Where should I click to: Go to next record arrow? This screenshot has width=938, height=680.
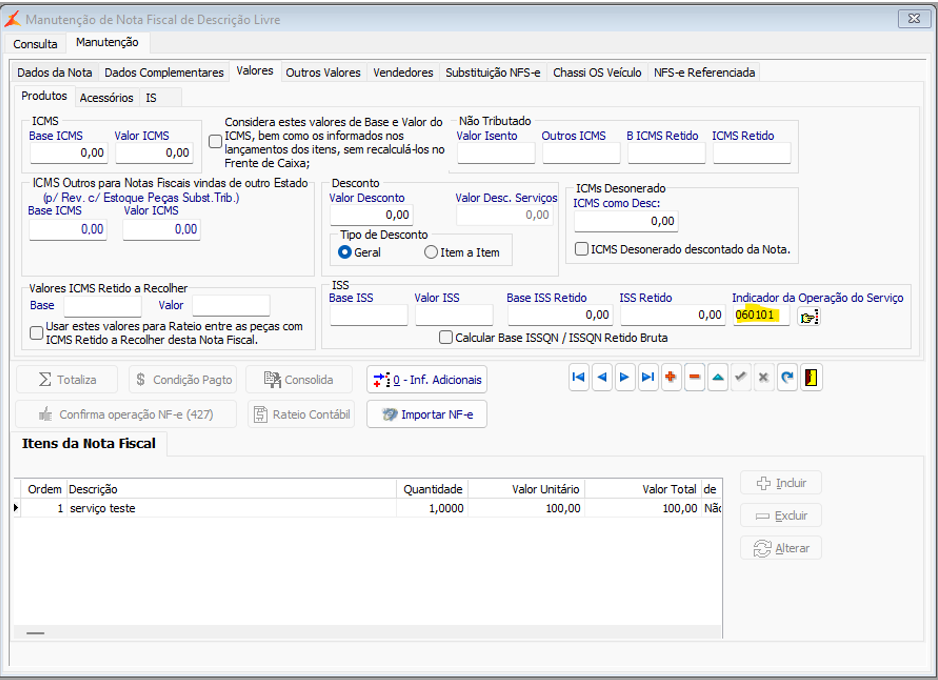click(624, 378)
